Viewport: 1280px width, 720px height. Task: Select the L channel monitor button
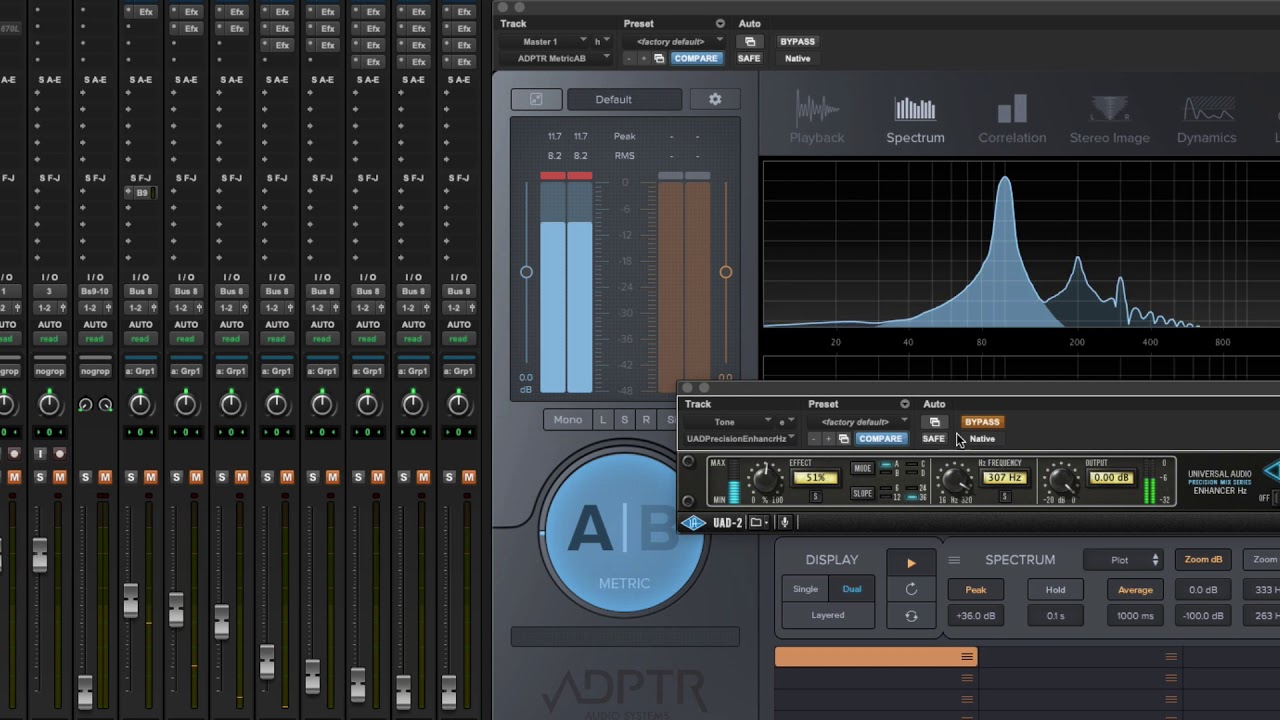603,420
